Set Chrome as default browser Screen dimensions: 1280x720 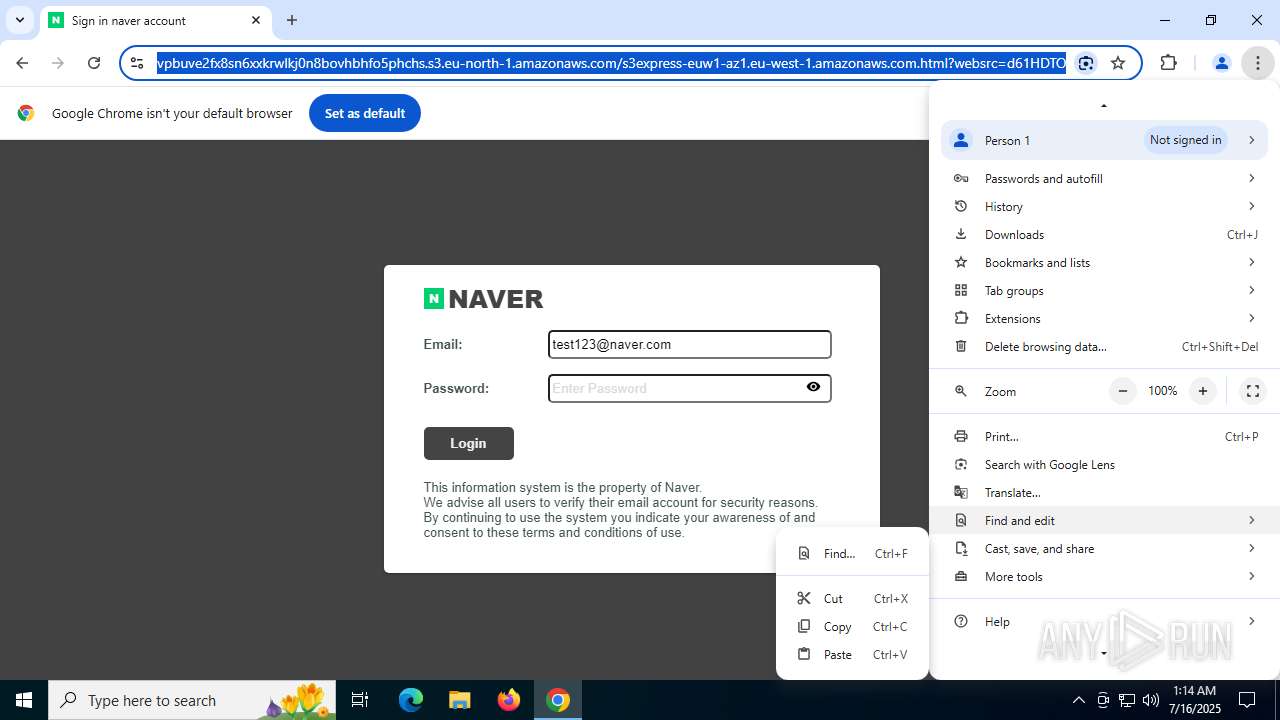[x=364, y=113]
